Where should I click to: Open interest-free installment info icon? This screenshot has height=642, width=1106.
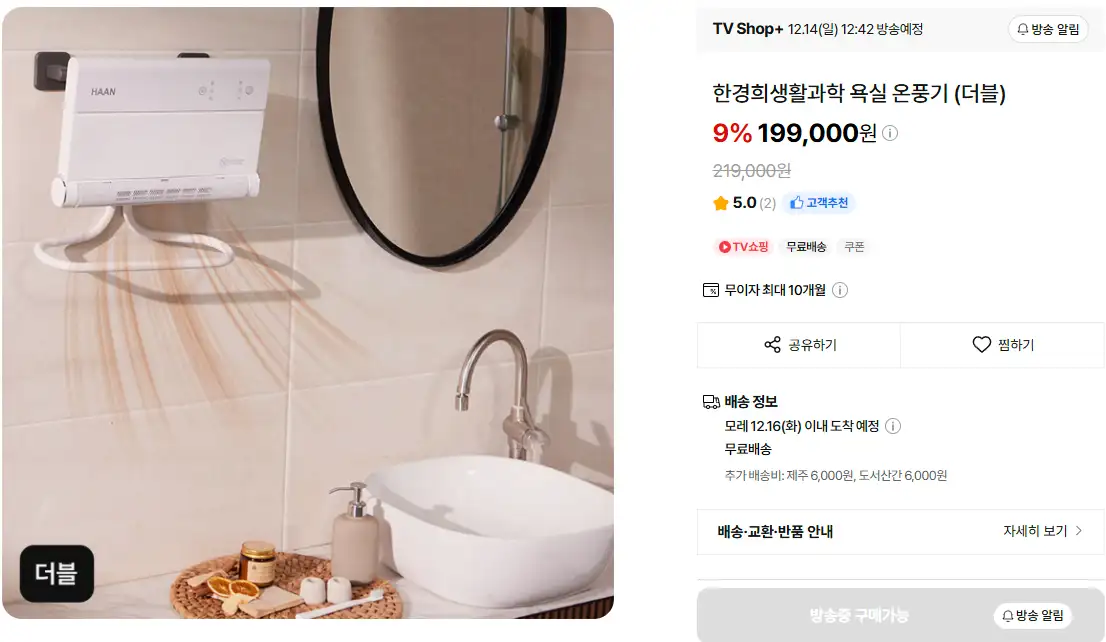839,290
